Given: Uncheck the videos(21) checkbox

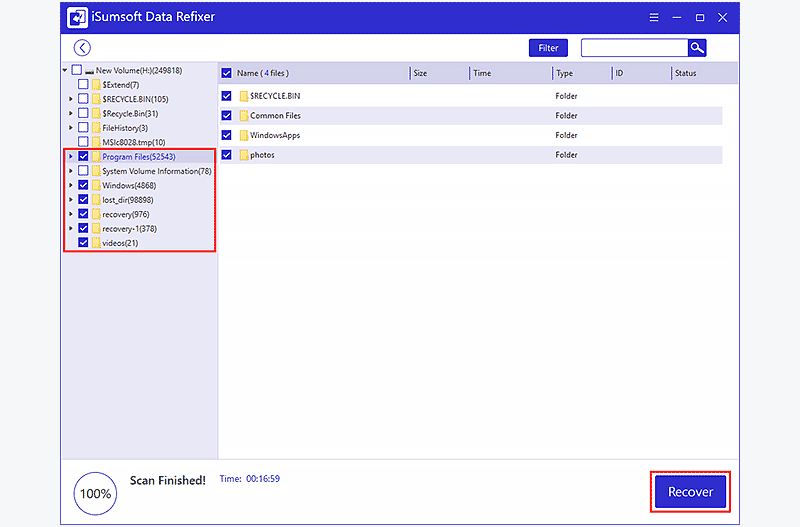Looking at the screenshot, I should coord(83,242).
